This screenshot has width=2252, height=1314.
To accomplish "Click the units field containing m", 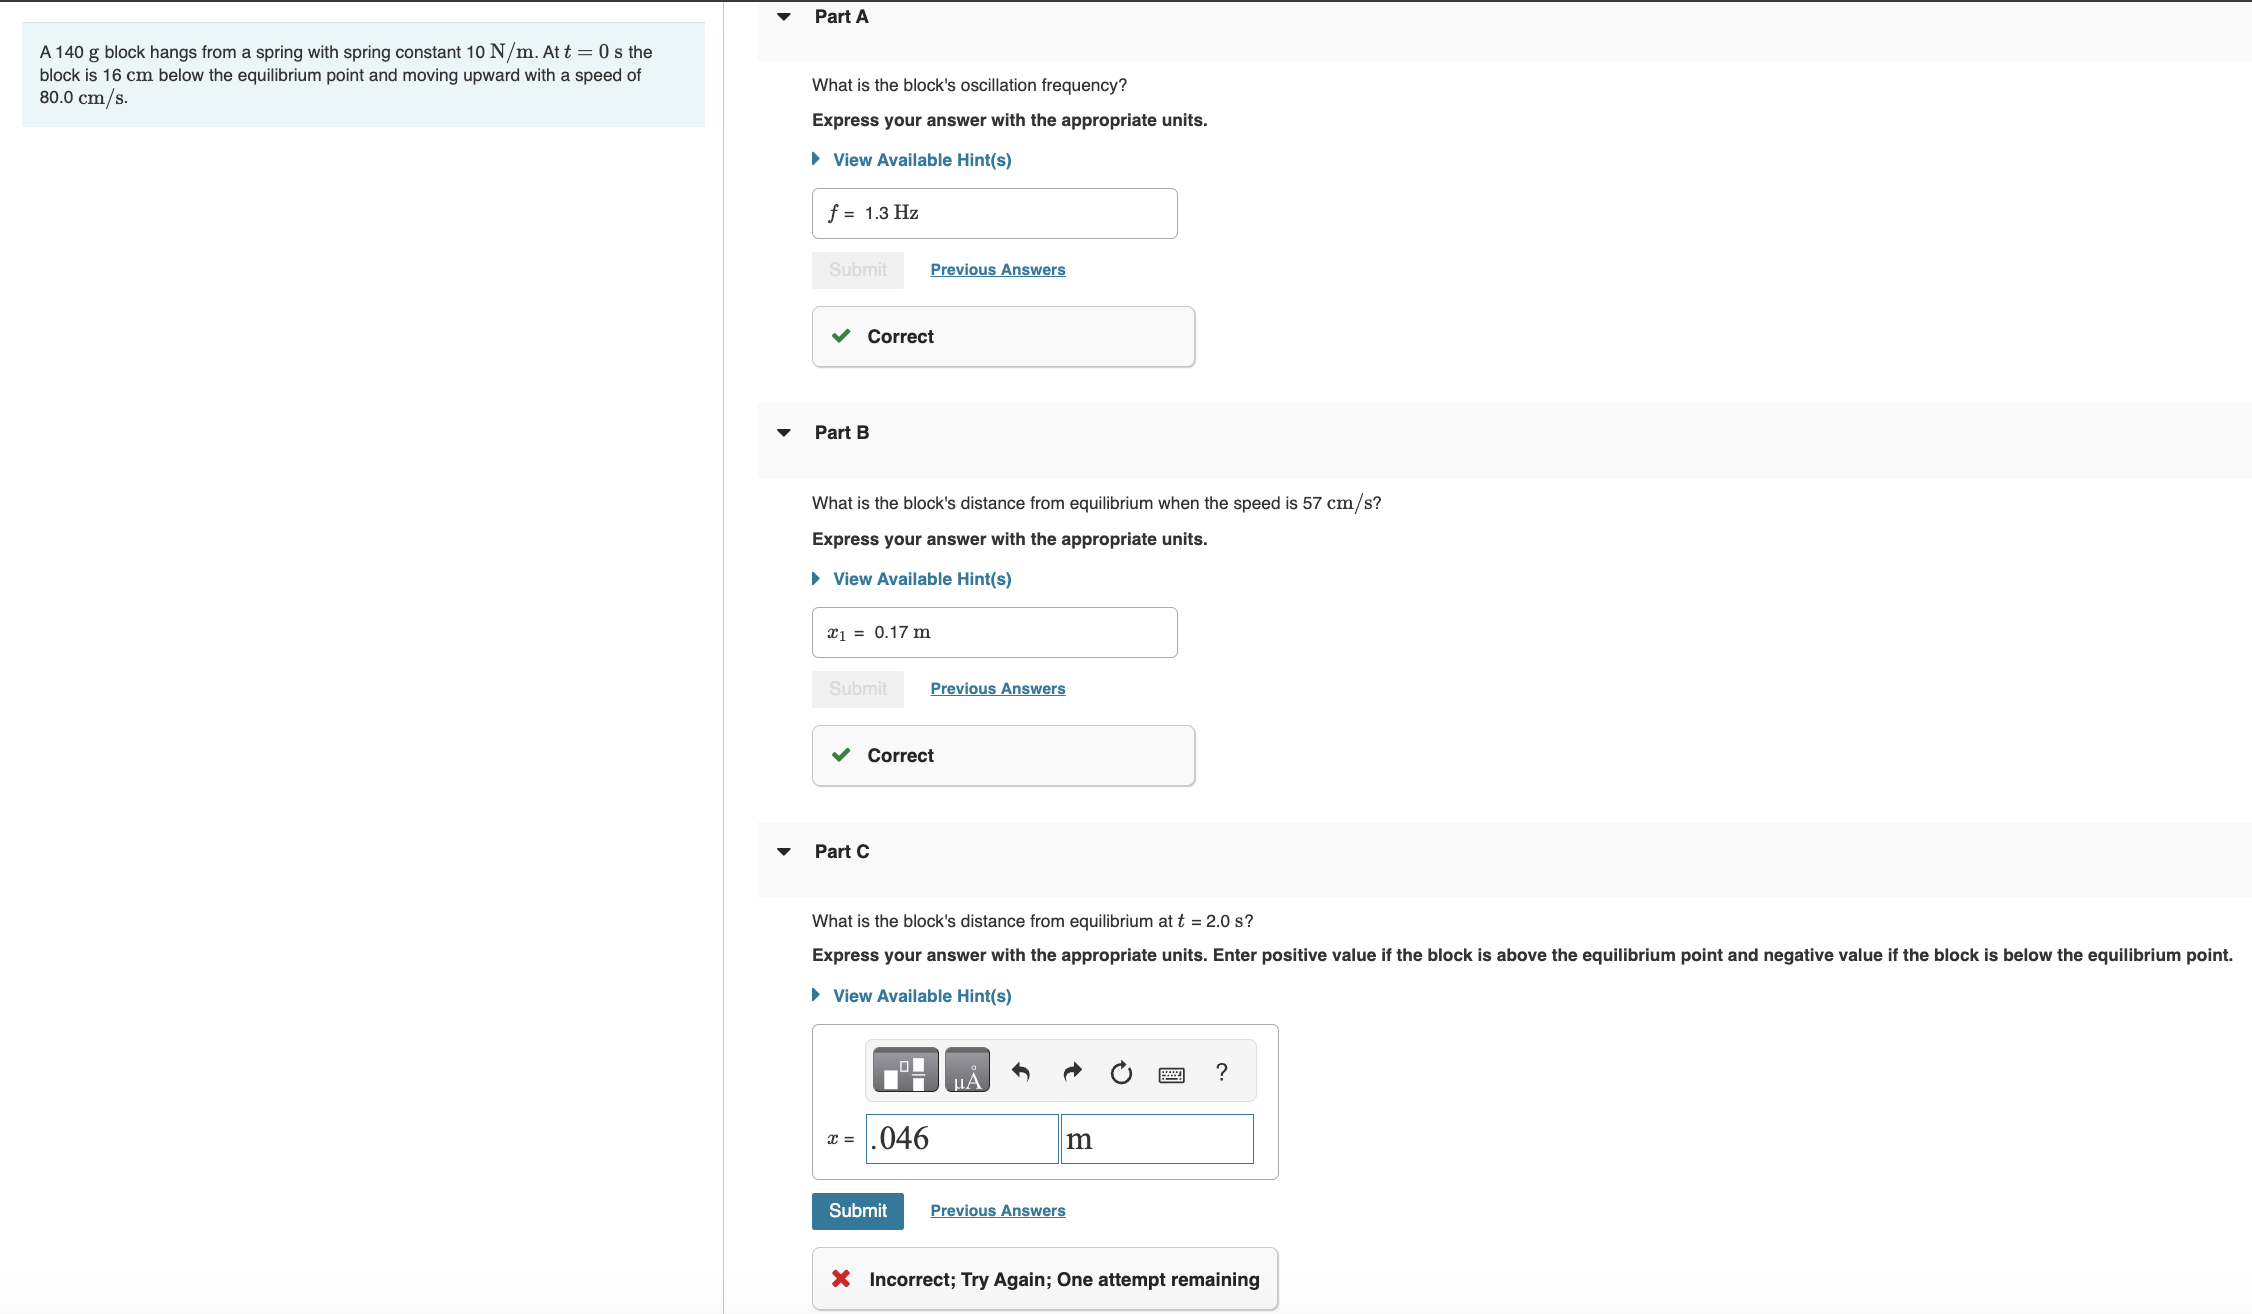I will [x=1156, y=1139].
